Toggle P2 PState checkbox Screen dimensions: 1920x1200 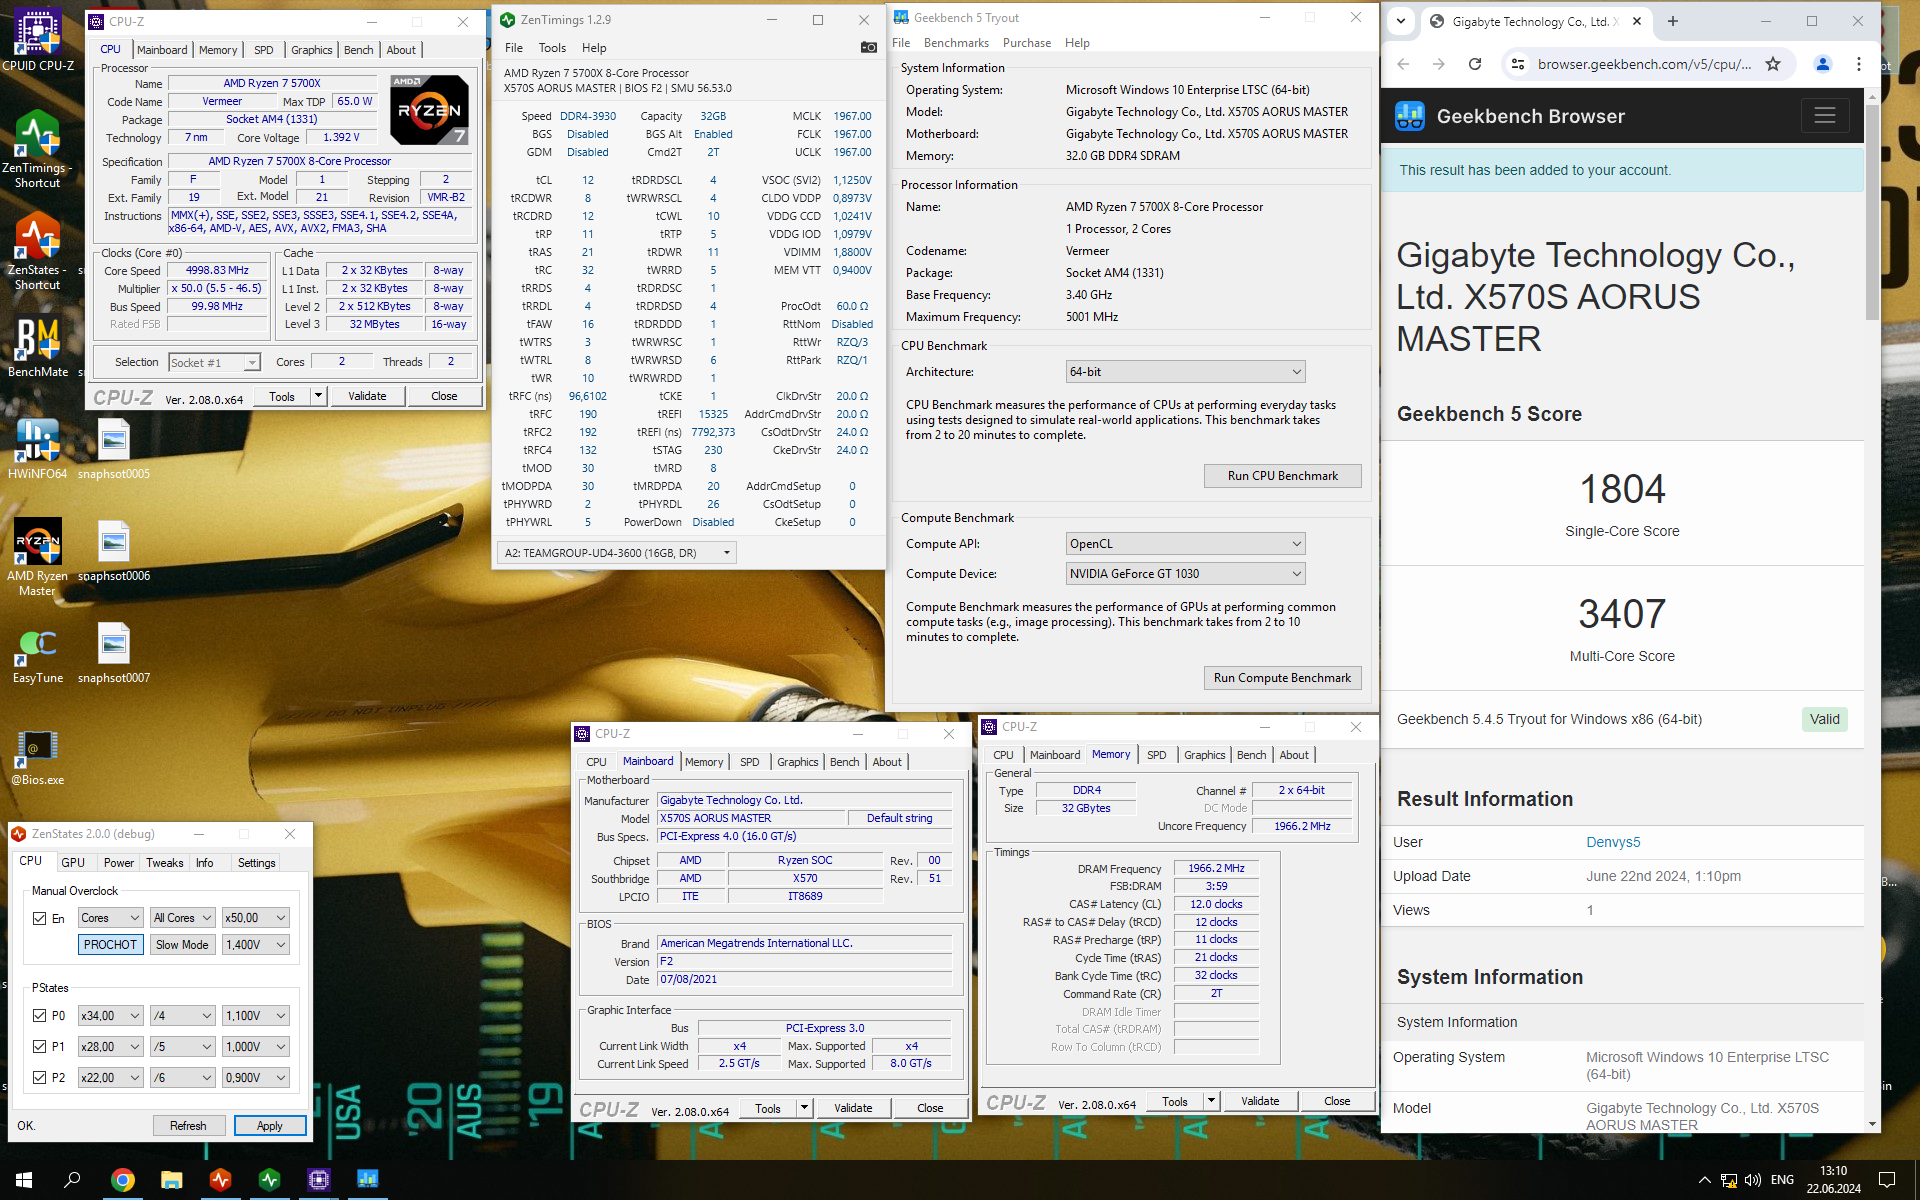(x=40, y=1077)
